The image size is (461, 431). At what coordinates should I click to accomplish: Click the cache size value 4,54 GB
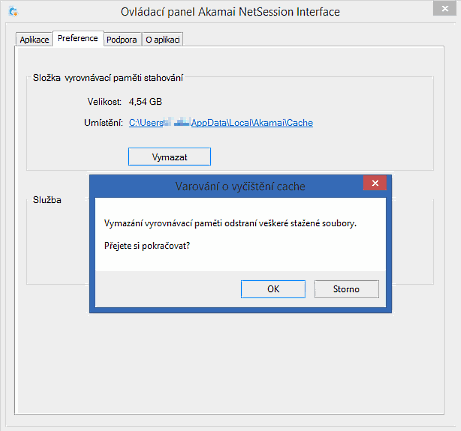tap(145, 102)
